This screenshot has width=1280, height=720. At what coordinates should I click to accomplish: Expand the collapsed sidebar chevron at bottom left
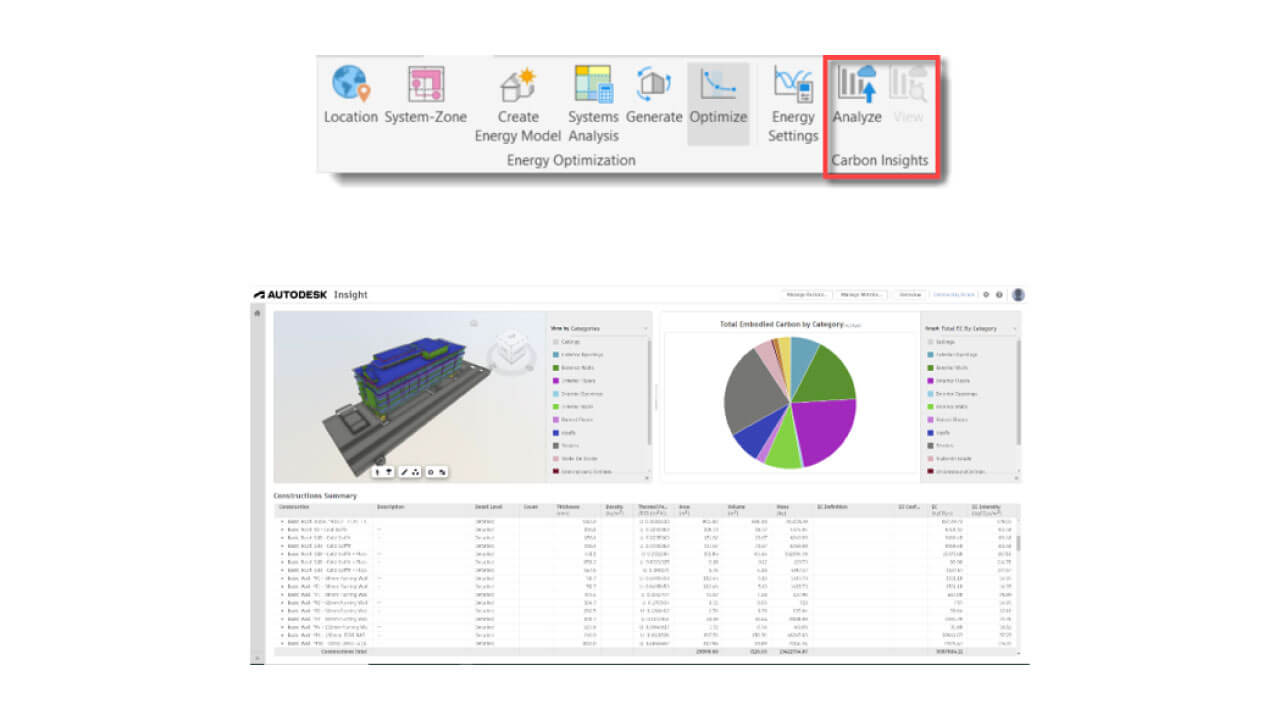point(257,658)
